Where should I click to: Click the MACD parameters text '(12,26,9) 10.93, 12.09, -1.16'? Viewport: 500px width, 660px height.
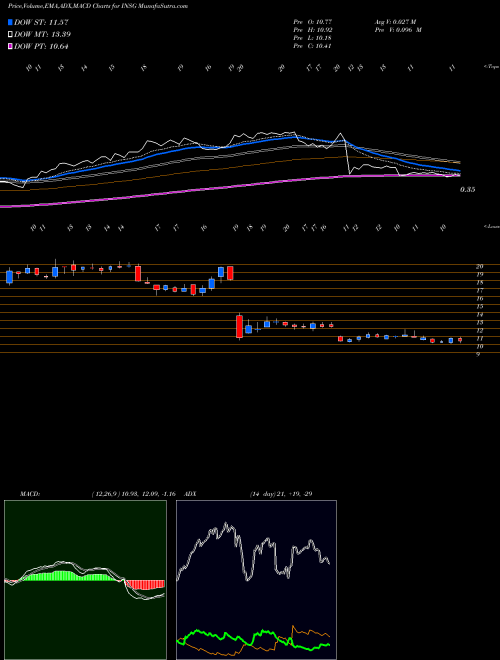tap(133, 493)
